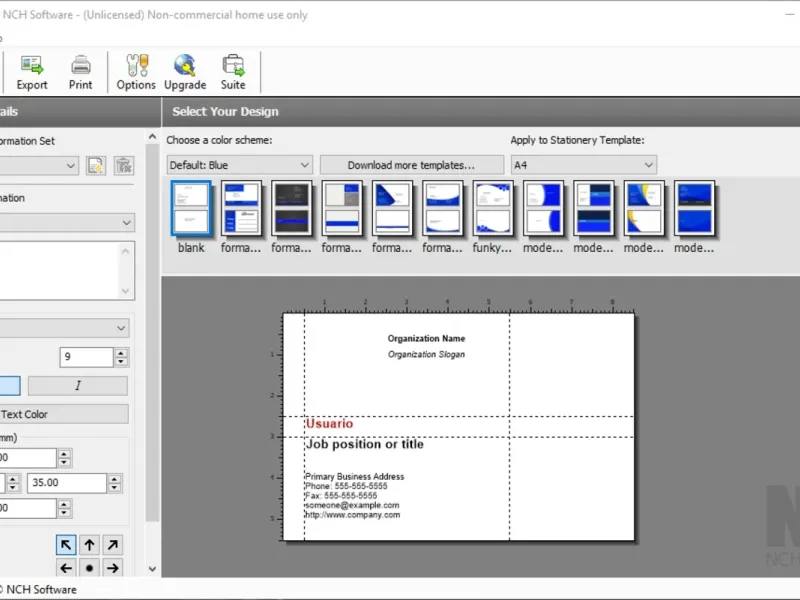This screenshot has width=800, height=600.
Task: Increase the font size stepper value
Action: [x=121, y=352]
